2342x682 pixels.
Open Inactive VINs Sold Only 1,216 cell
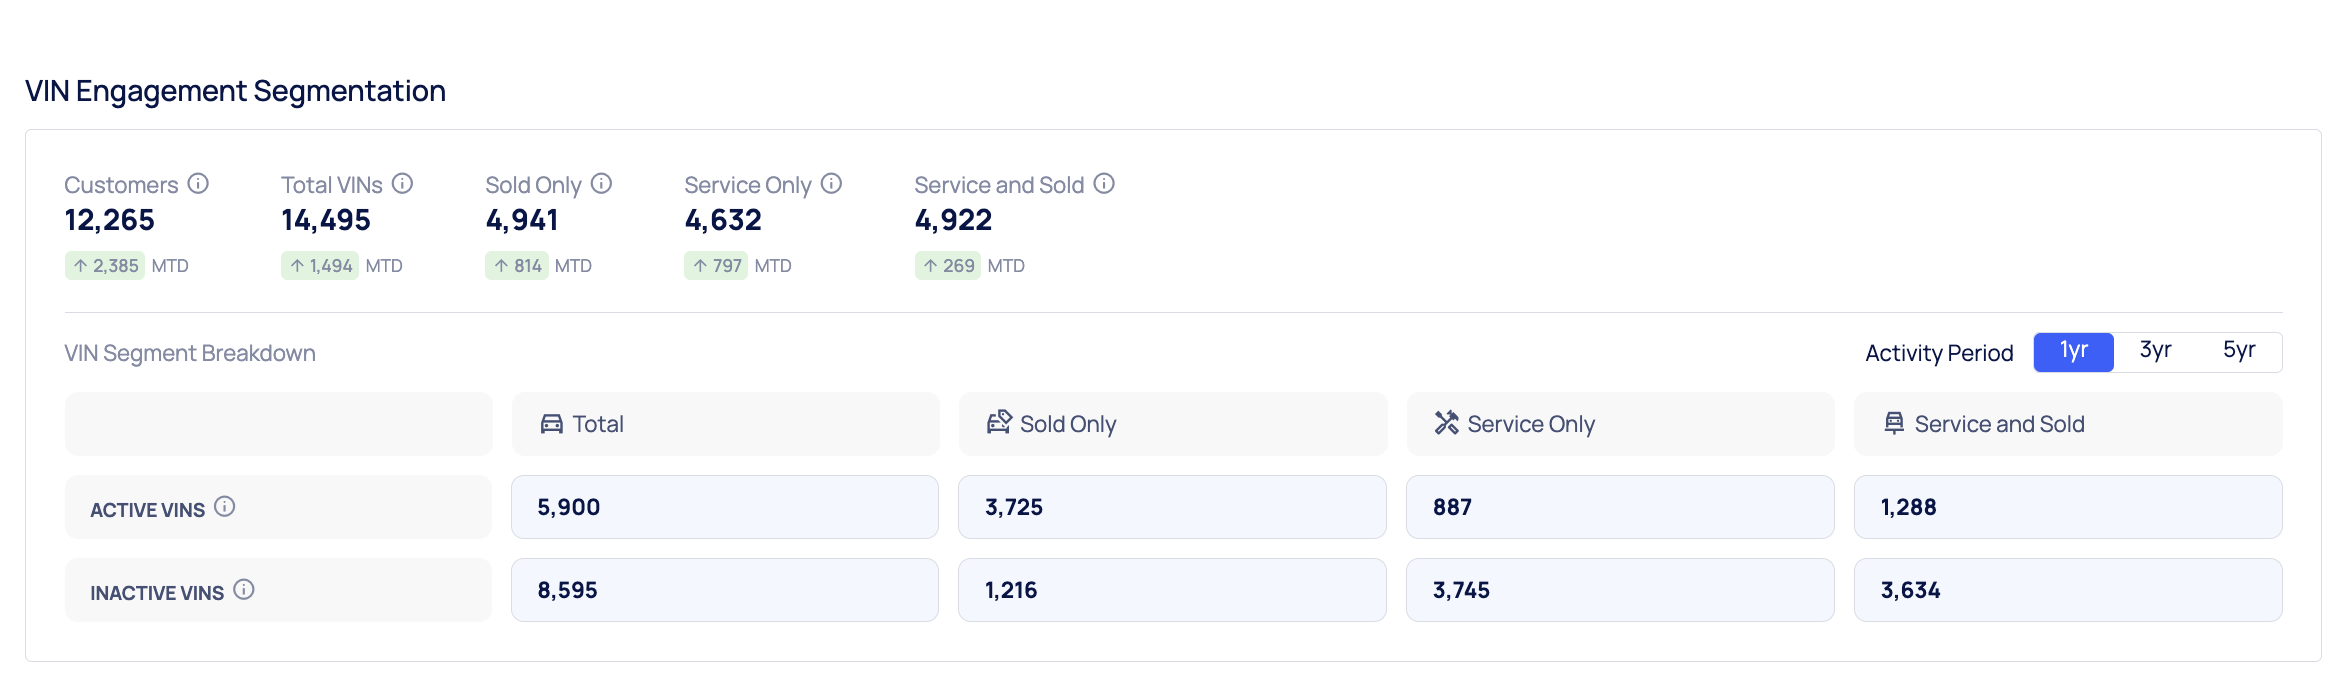(1171, 590)
